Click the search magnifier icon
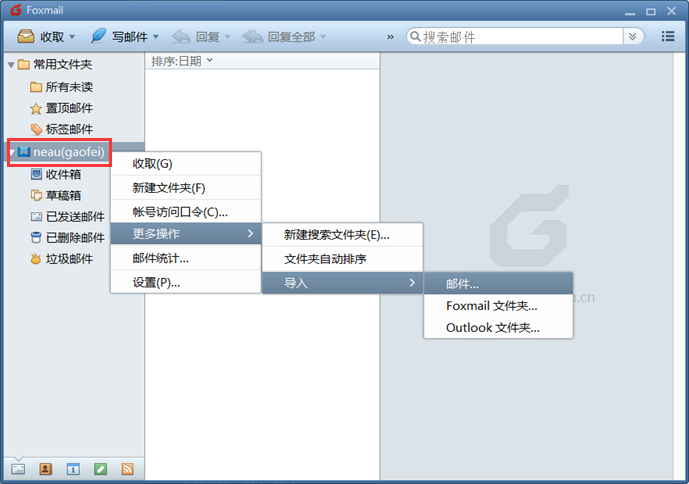689x484 pixels. (414, 36)
